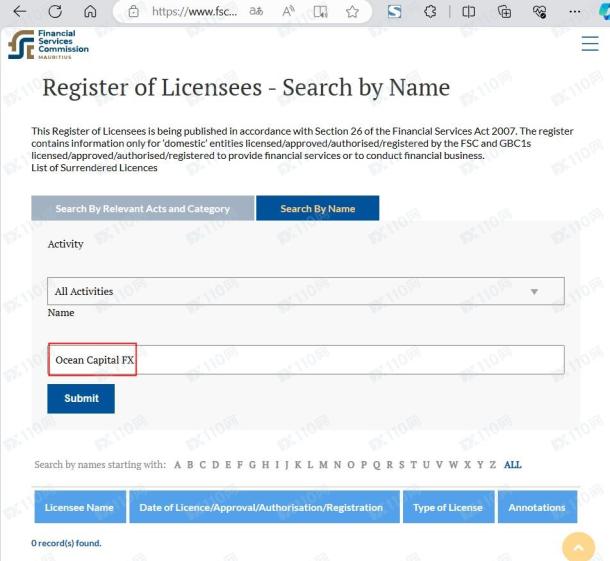This screenshot has width=610, height=561.
Task: Filter names starting with J
Action: (x=287, y=465)
